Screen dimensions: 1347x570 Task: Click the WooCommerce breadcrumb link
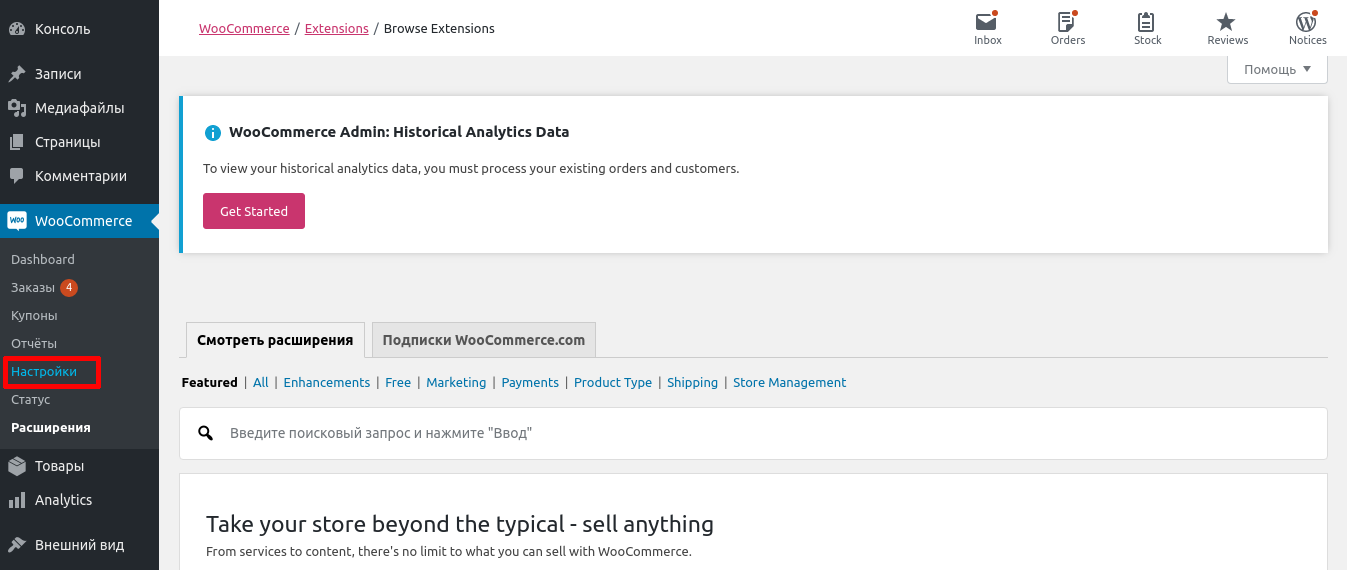[244, 29]
